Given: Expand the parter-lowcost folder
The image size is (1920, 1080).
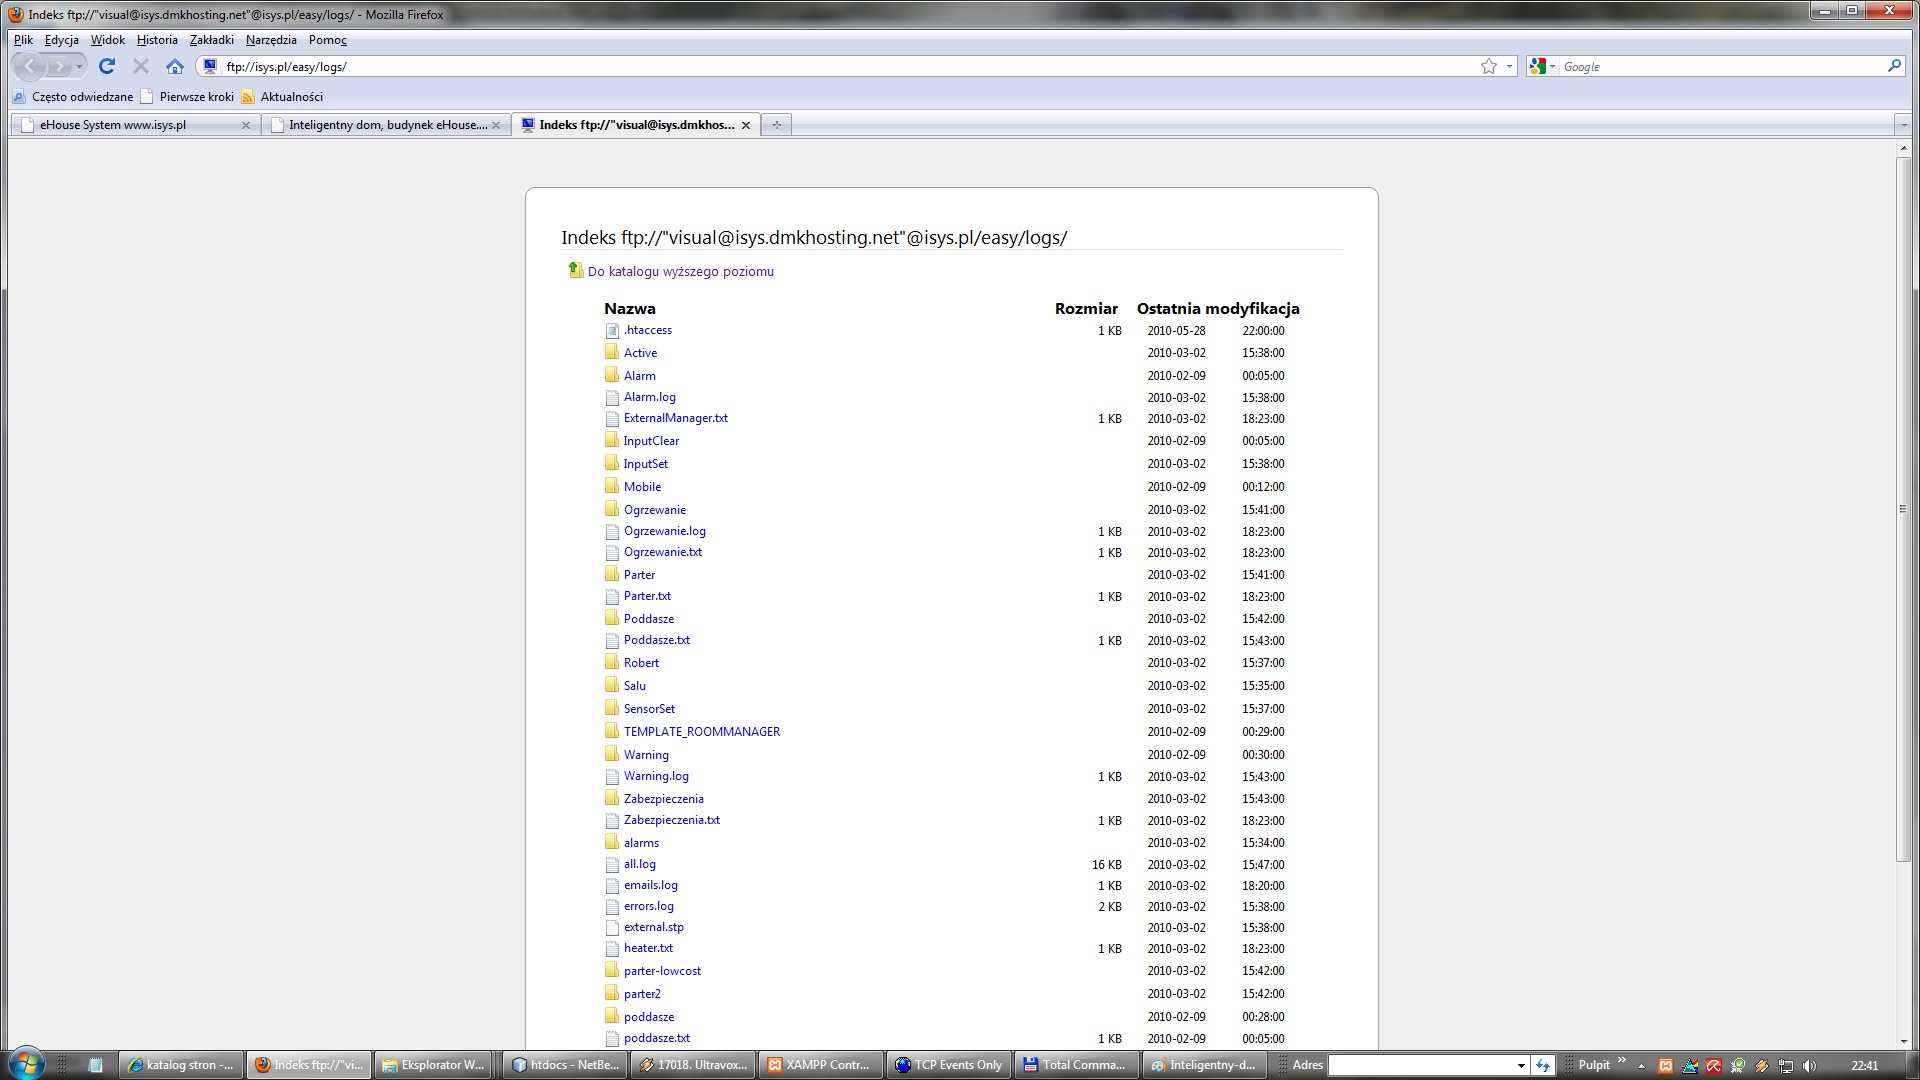Looking at the screenshot, I should [662, 971].
